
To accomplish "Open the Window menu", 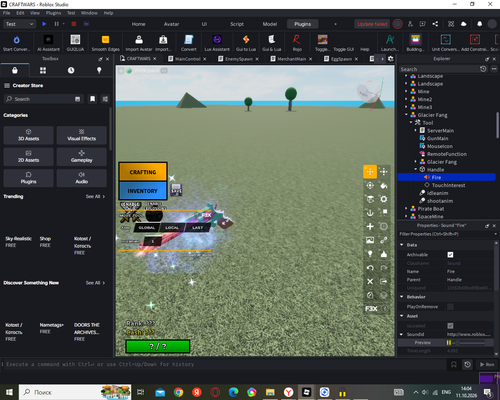I will point(89,13).
